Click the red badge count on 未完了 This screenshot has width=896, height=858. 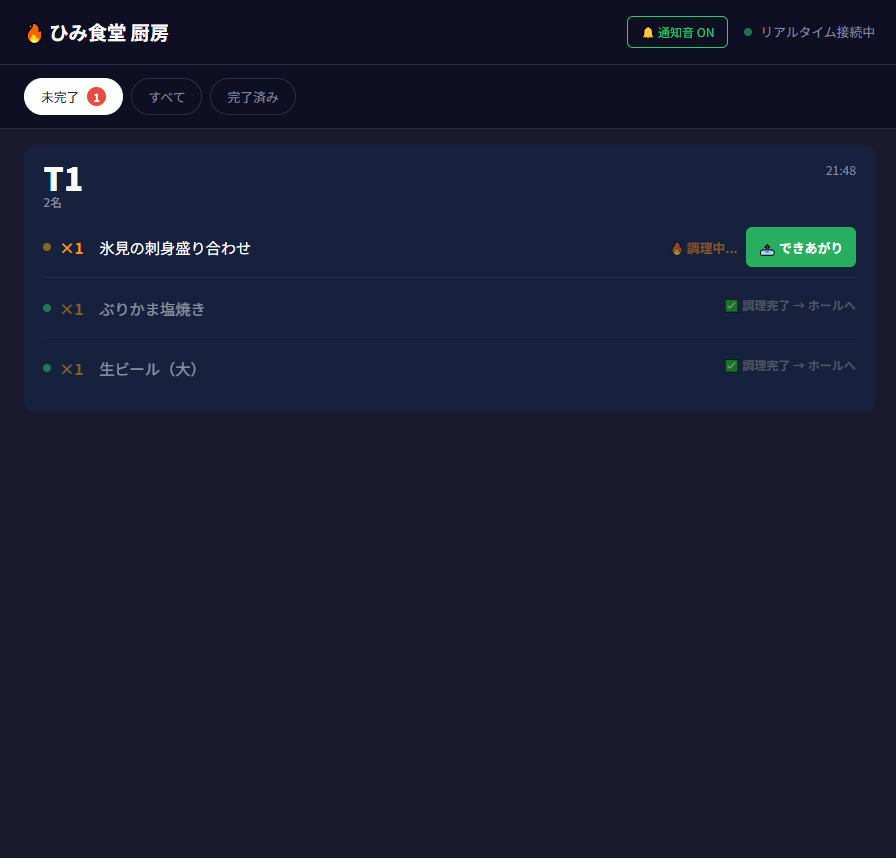(x=96, y=97)
